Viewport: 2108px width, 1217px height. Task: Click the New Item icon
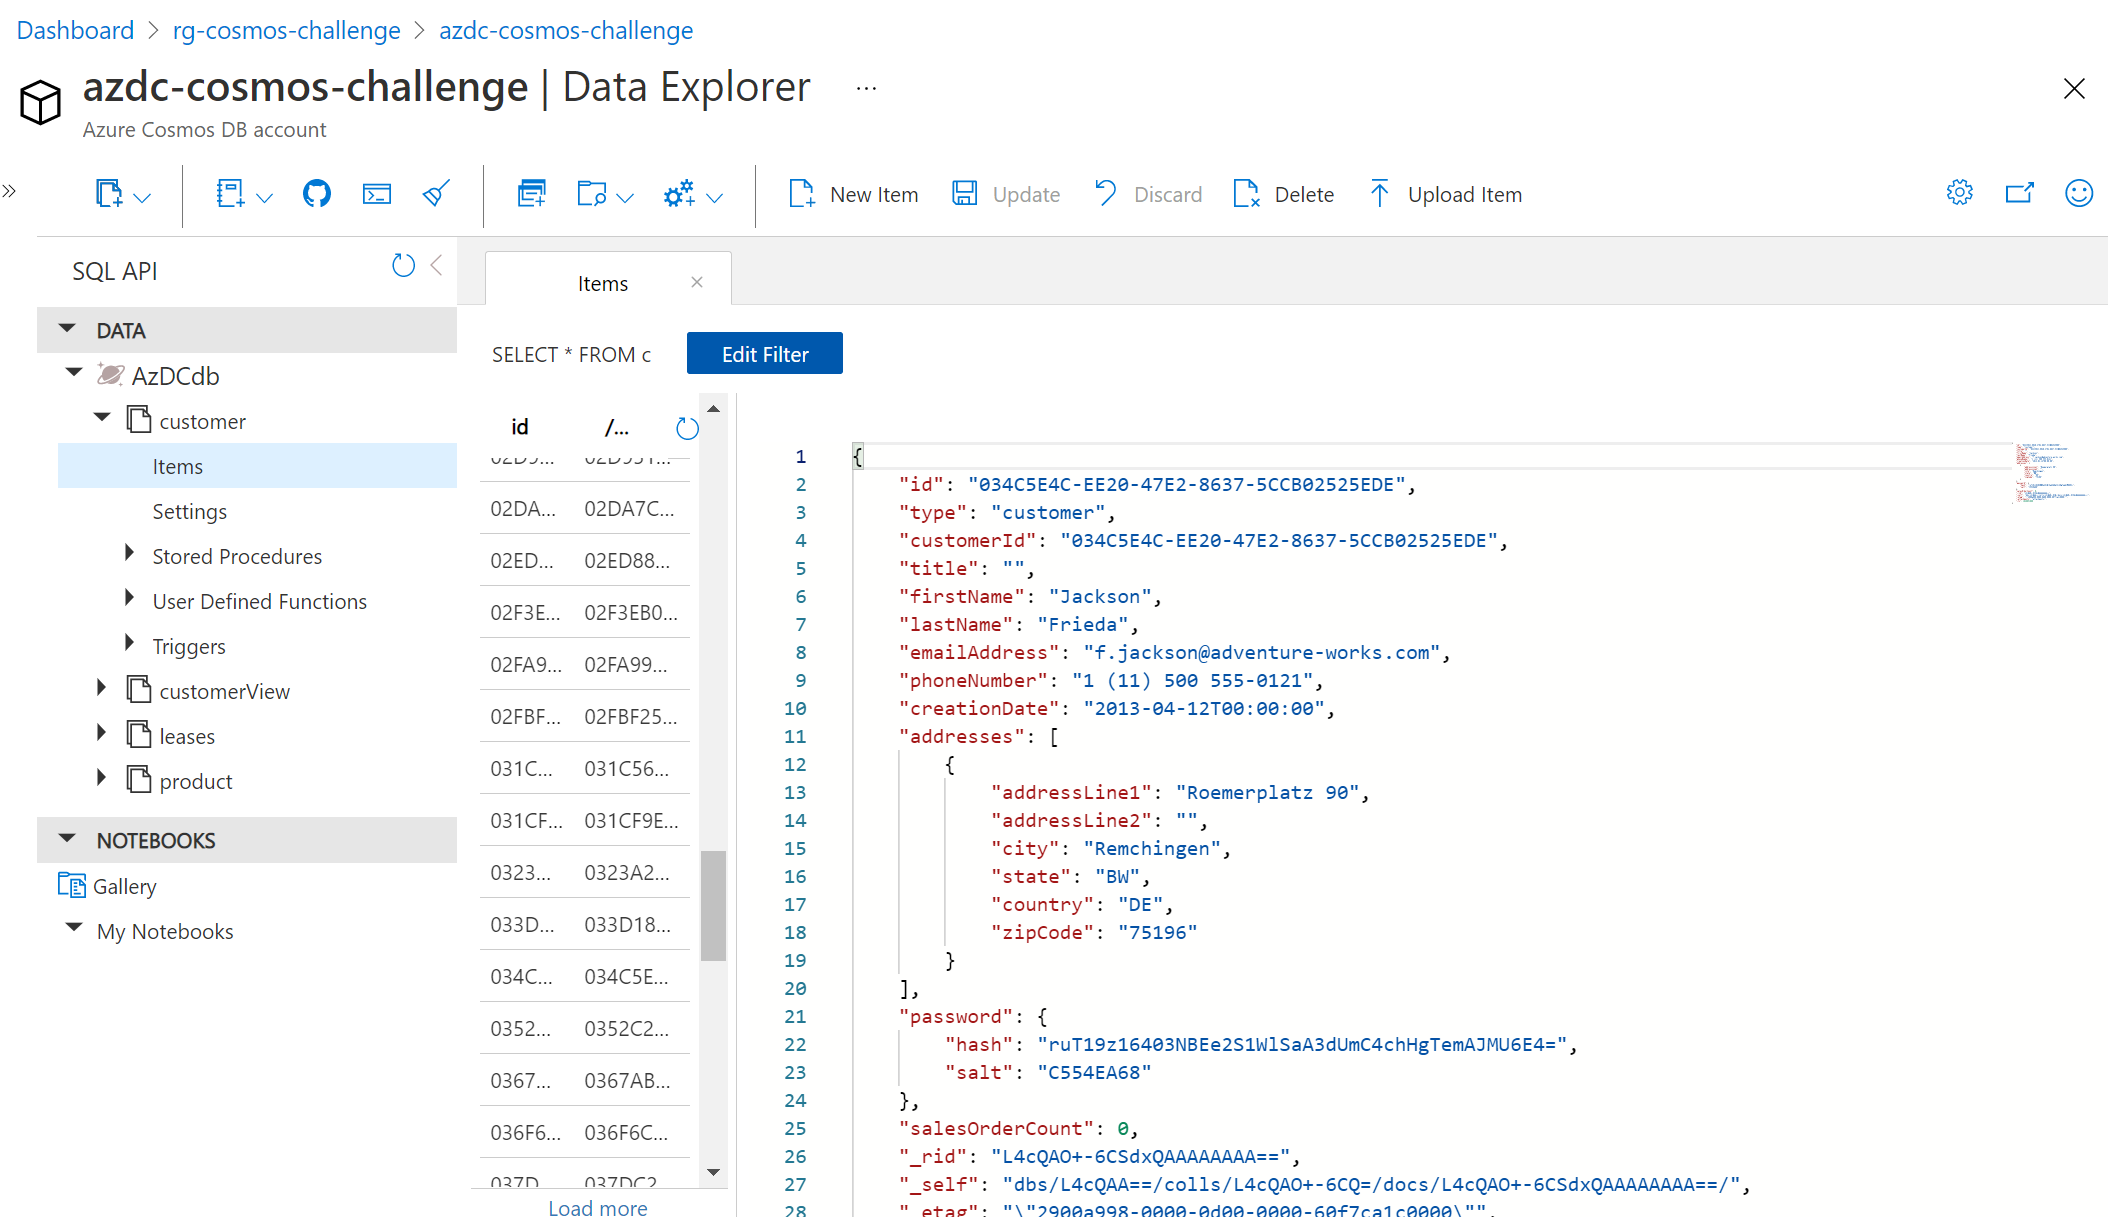tap(801, 194)
